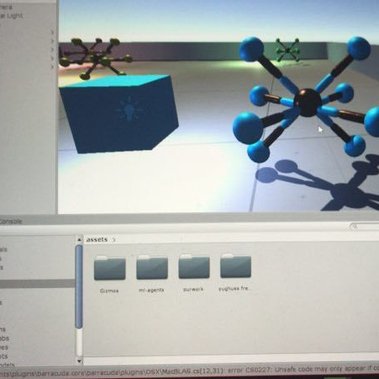Image resolution: width=379 pixels, height=379 pixels.
Task: Click the folder tree scrollbar up arrow
Action: tap(79, 239)
